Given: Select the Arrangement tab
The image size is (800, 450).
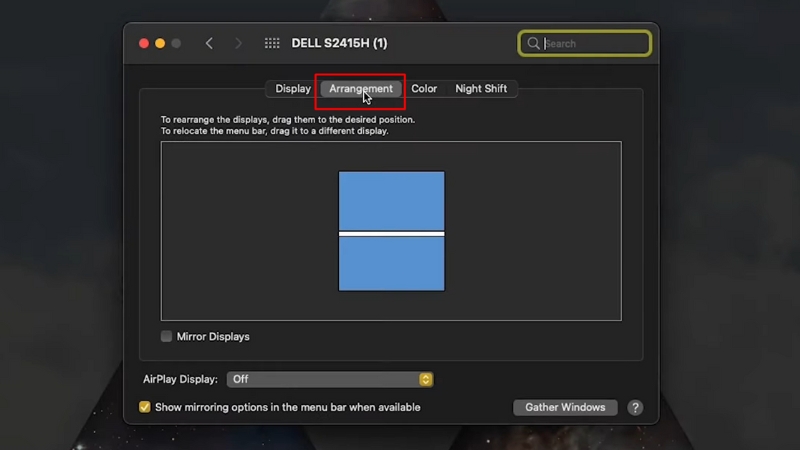Looking at the screenshot, I should click(x=361, y=89).
